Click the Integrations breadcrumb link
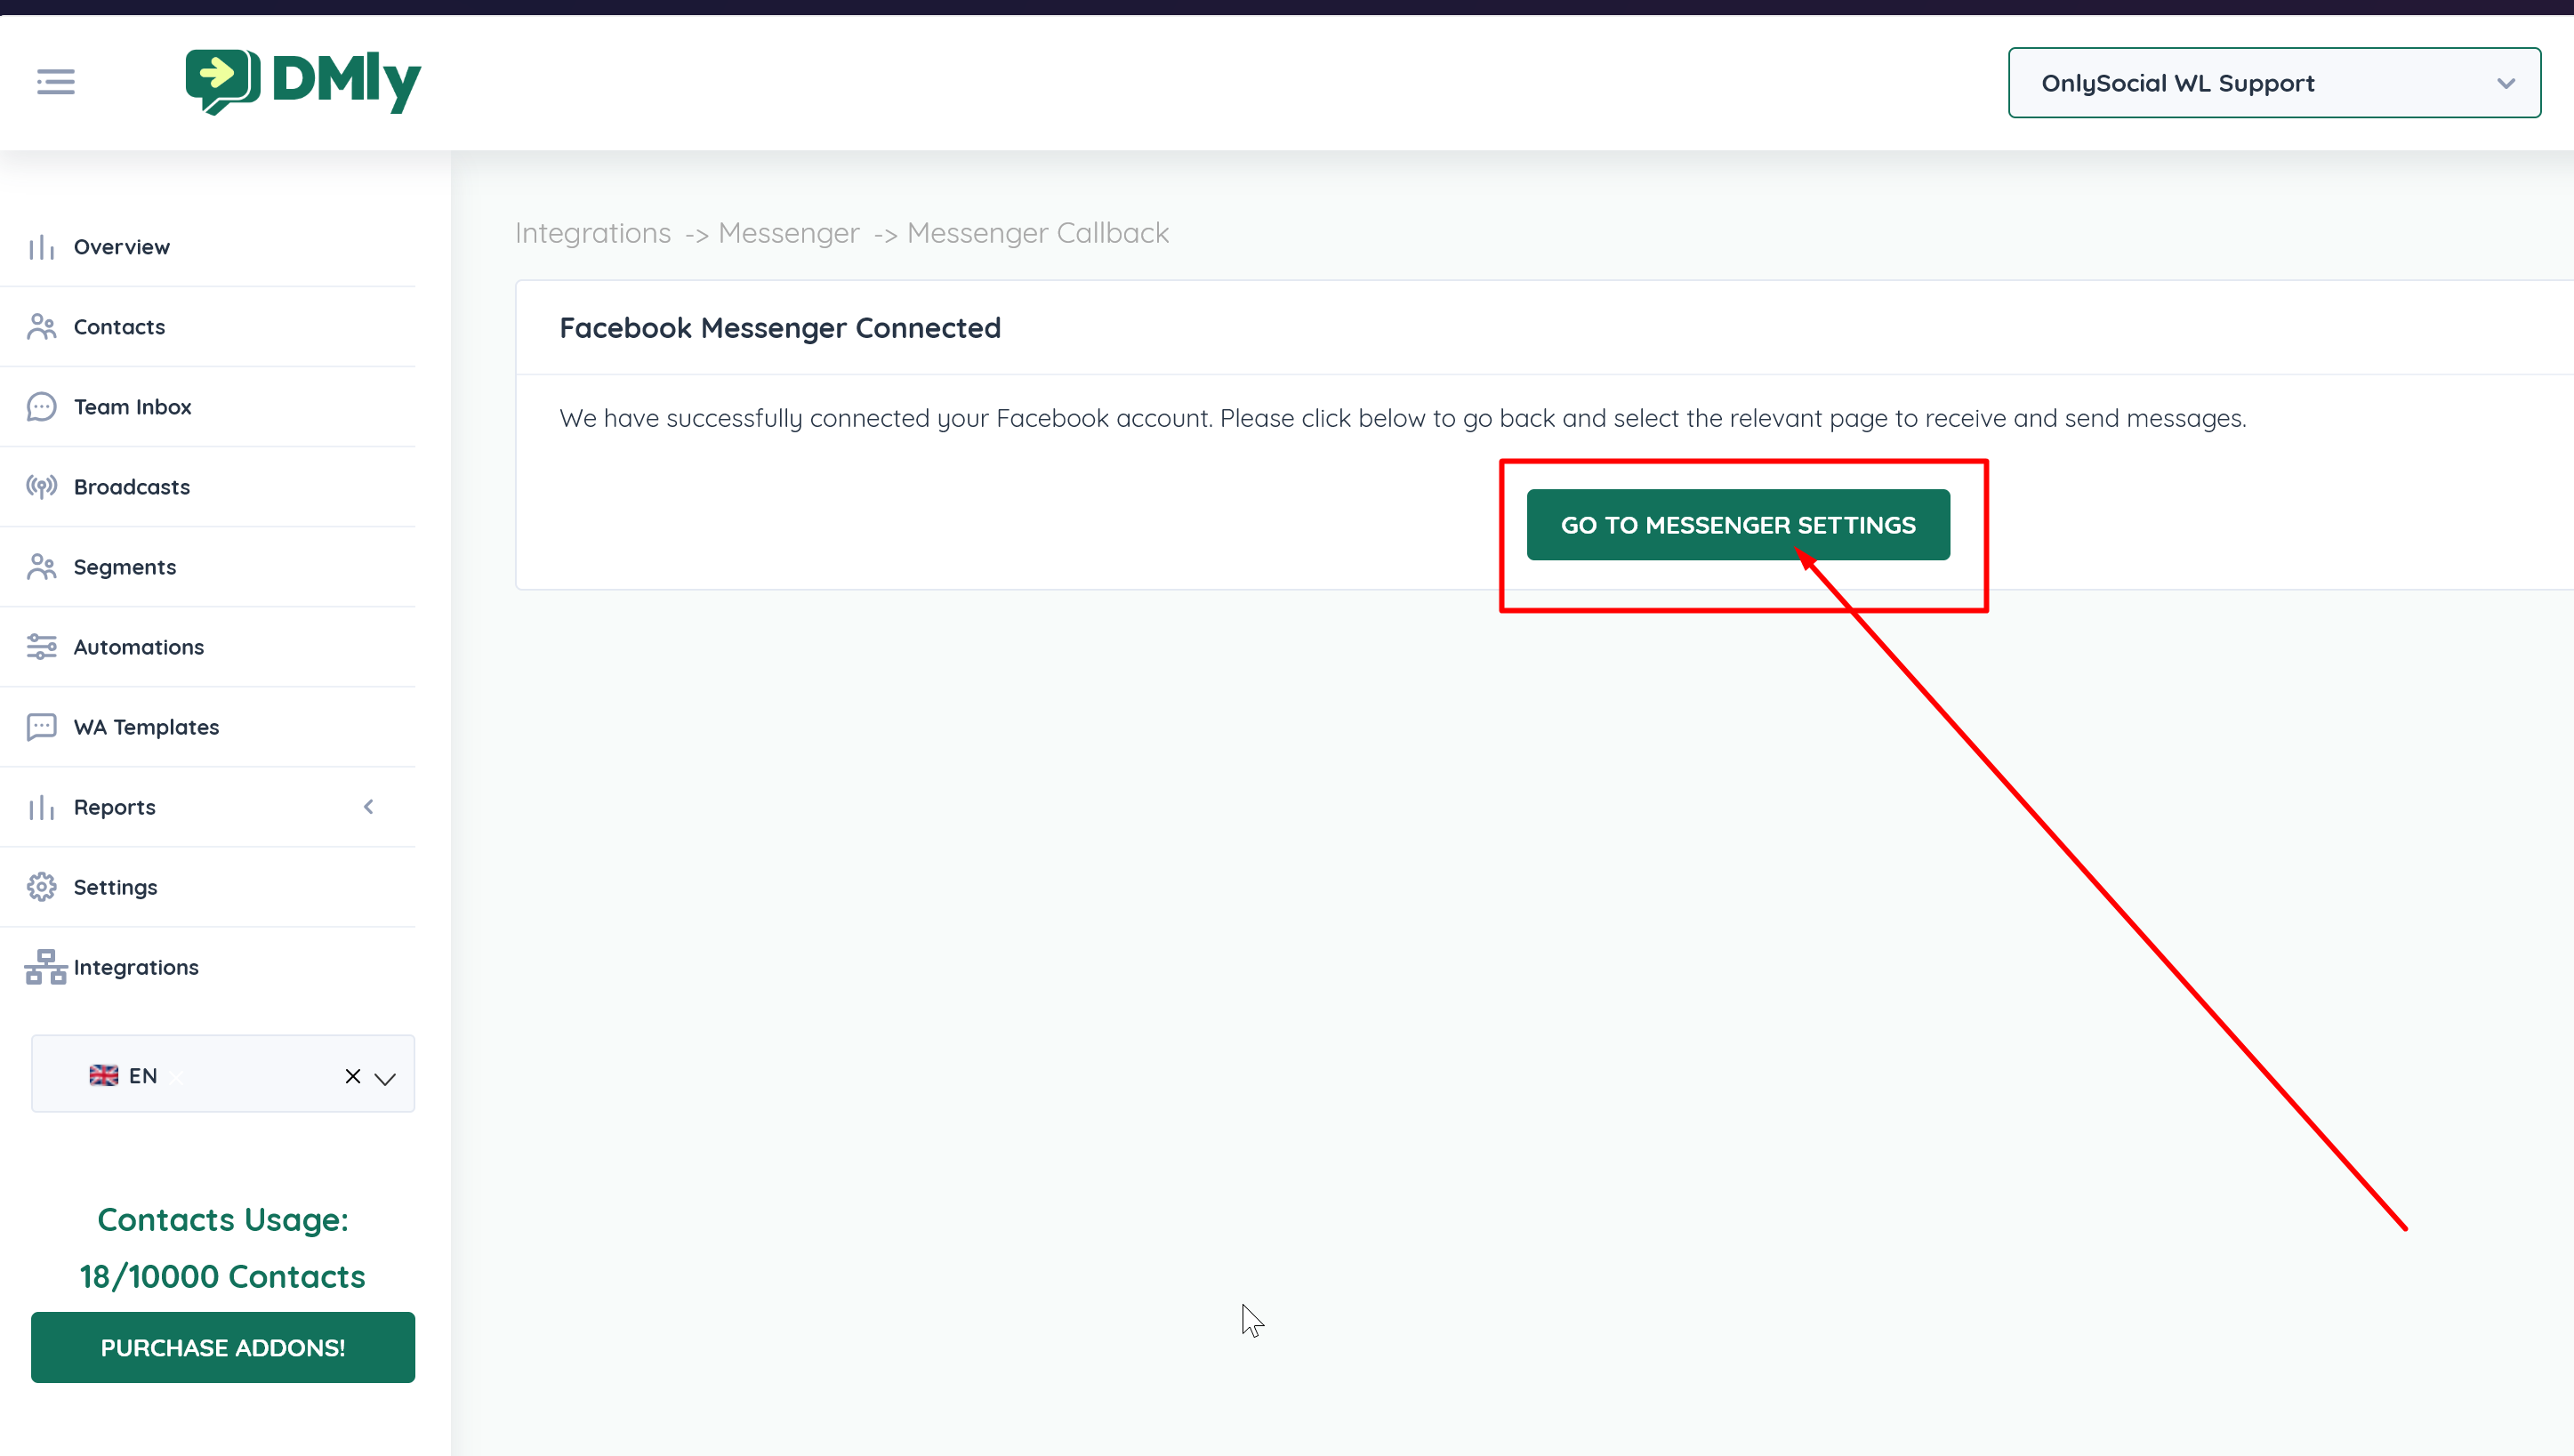The width and height of the screenshot is (2574, 1456). click(592, 233)
